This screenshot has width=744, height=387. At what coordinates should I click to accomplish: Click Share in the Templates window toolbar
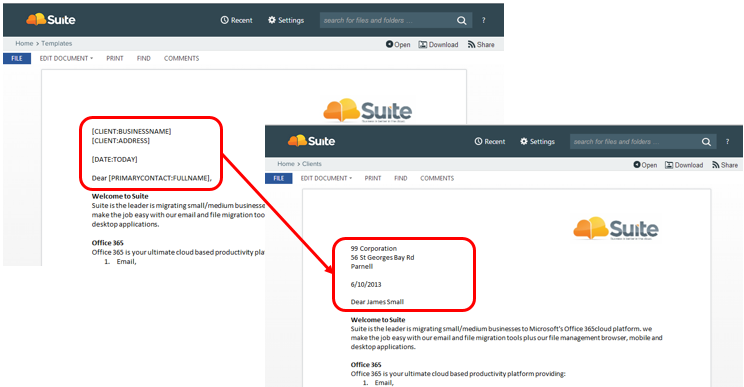click(481, 45)
